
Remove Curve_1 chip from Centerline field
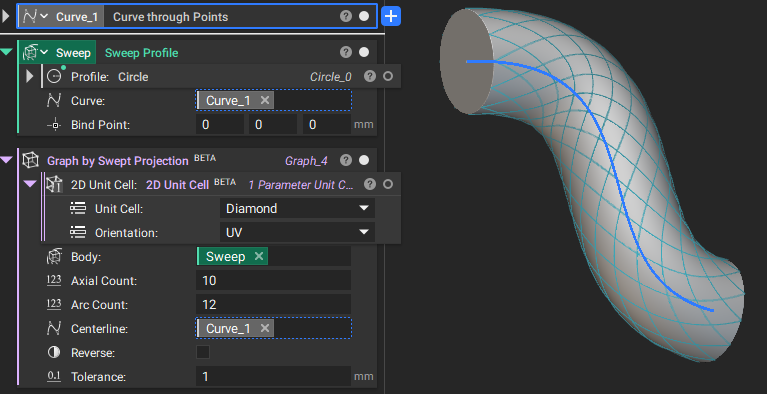265,328
